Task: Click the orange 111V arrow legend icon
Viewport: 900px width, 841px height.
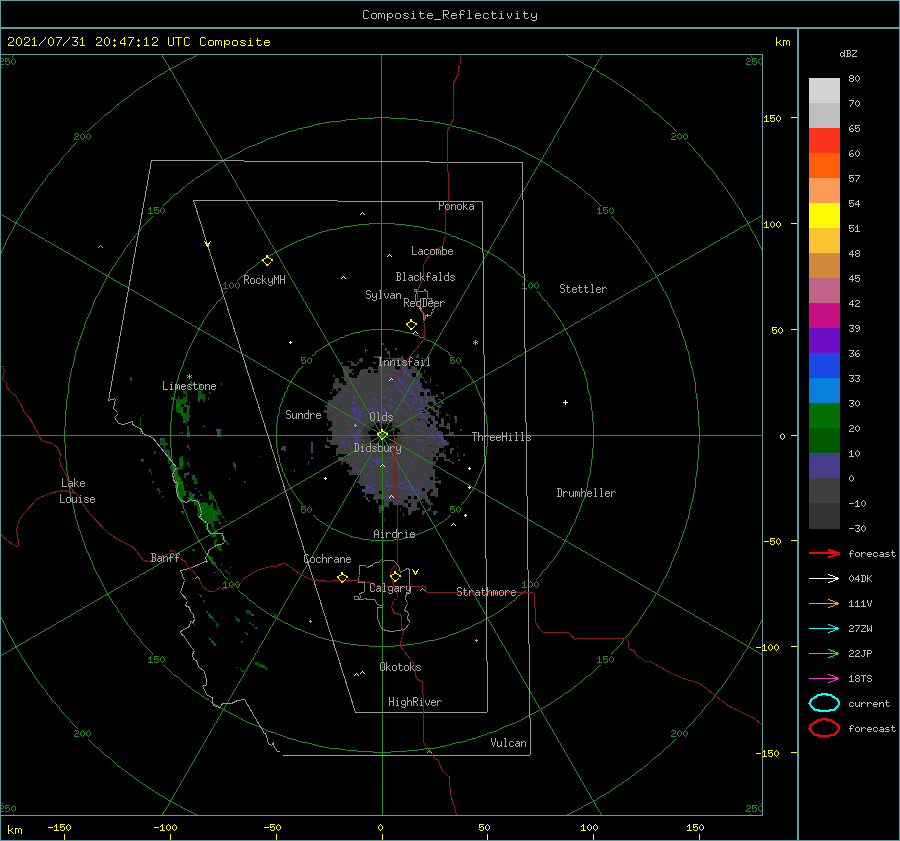Action: click(x=824, y=603)
